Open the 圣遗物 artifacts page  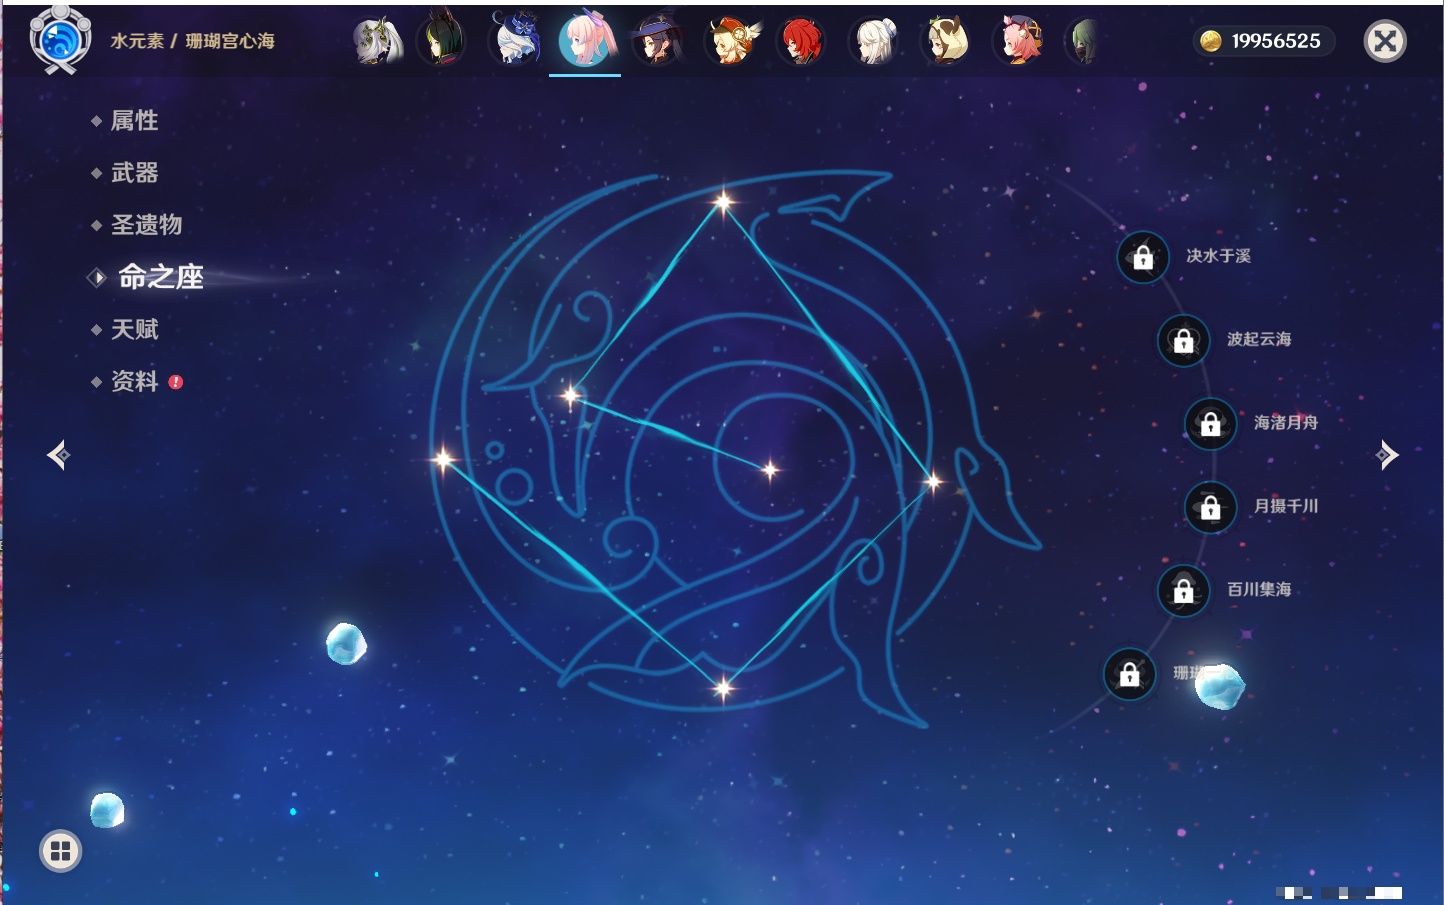(146, 225)
